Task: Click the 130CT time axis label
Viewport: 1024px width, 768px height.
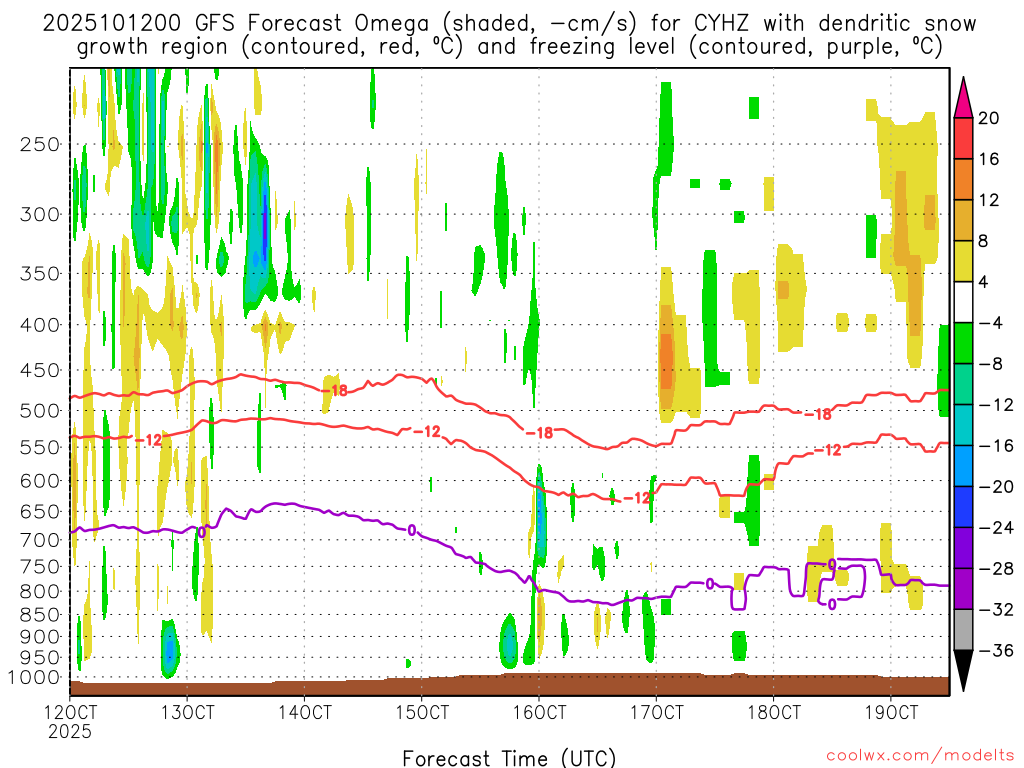Action: click(x=187, y=712)
